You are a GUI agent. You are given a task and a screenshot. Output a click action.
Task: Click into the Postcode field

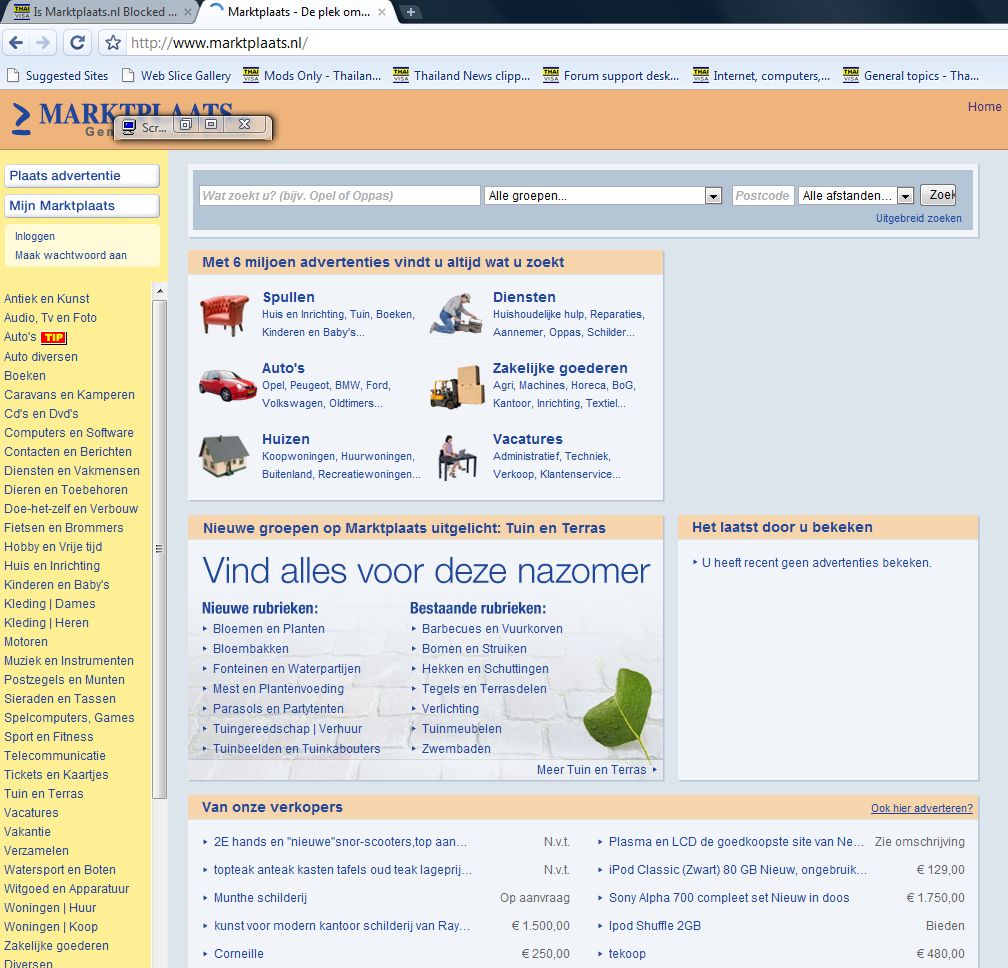[x=762, y=195]
